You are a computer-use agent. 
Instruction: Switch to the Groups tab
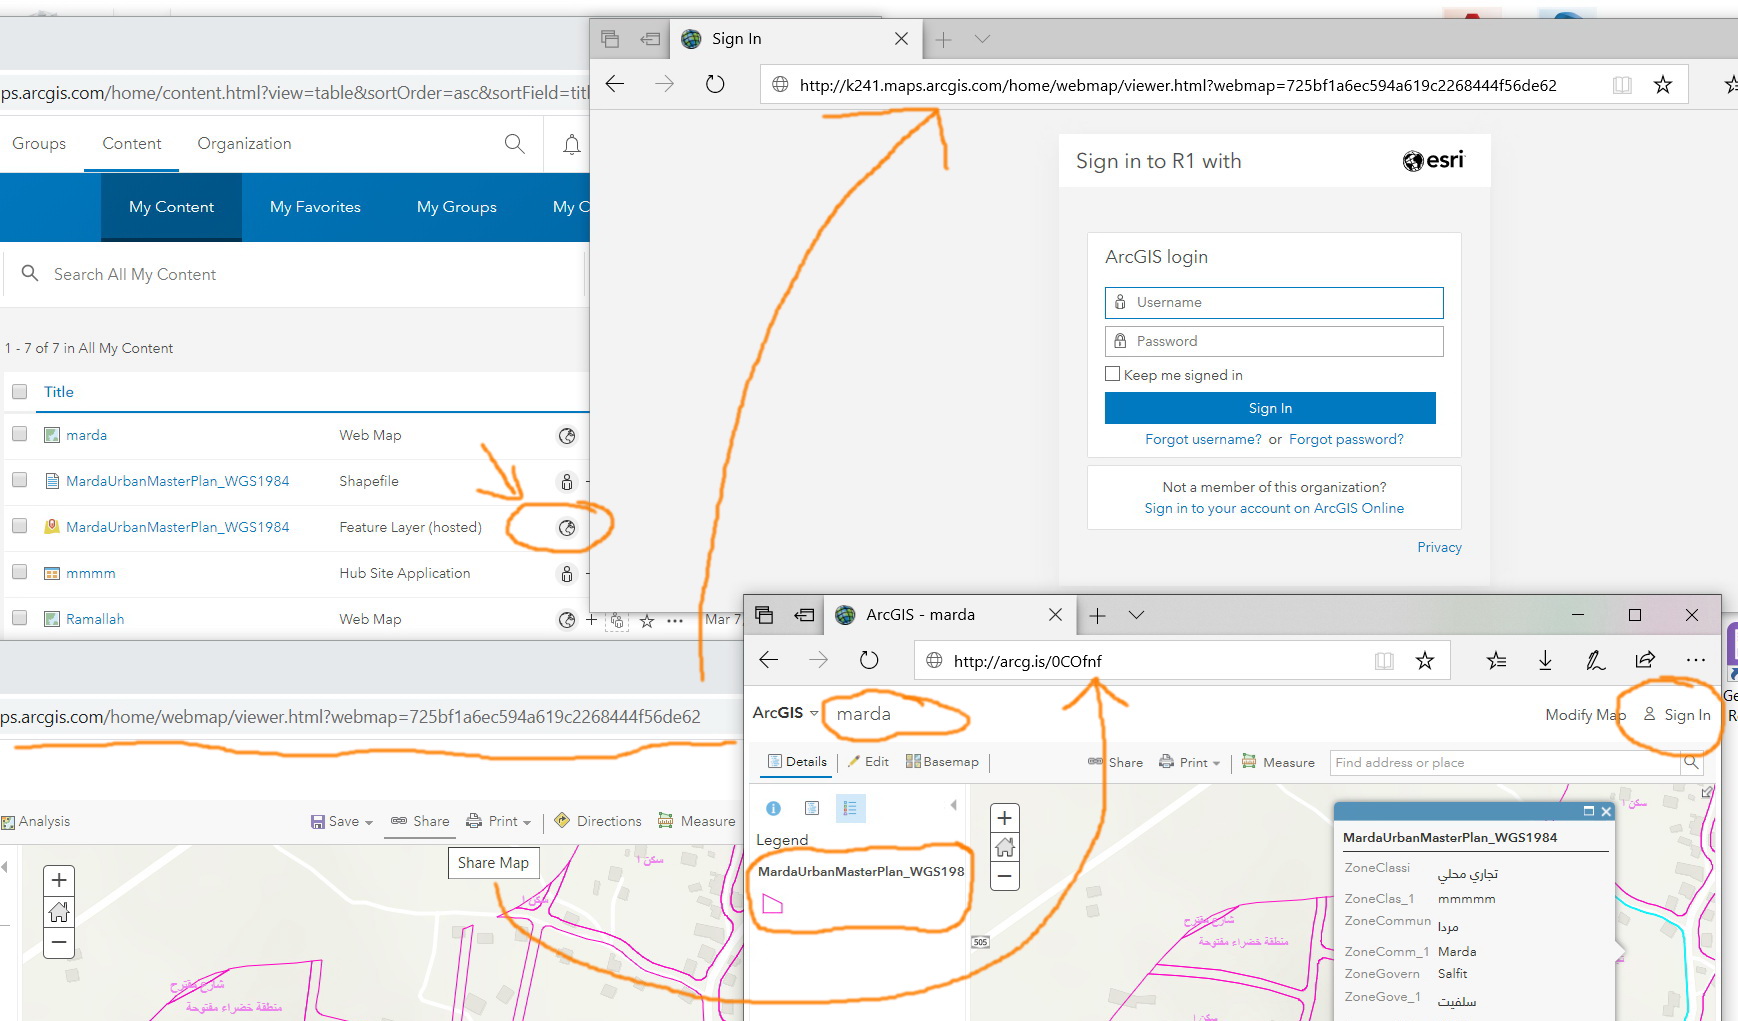tap(39, 144)
